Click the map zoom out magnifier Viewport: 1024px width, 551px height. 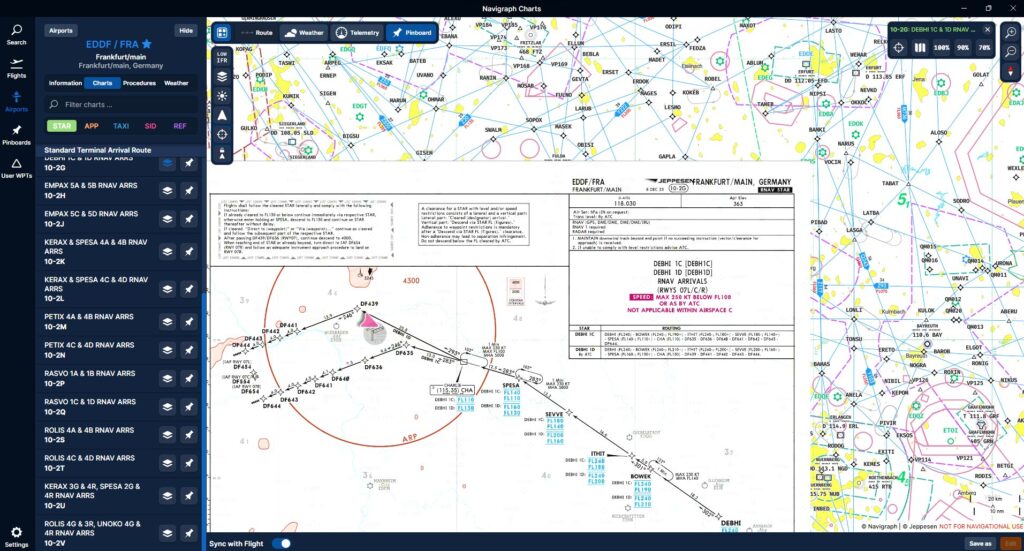[1011, 52]
